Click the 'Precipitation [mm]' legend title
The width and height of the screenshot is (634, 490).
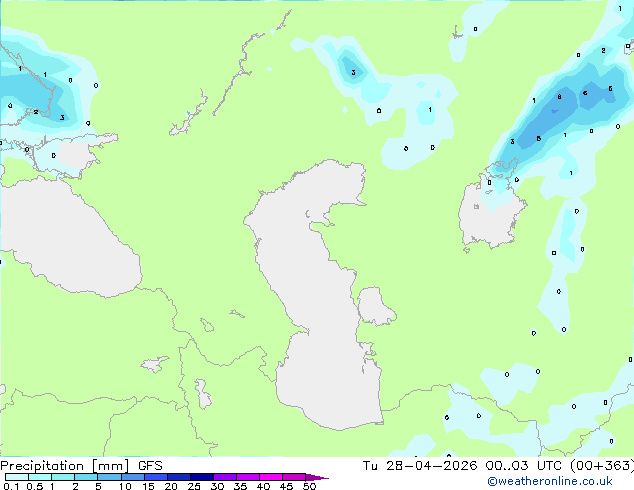pos(65,466)
